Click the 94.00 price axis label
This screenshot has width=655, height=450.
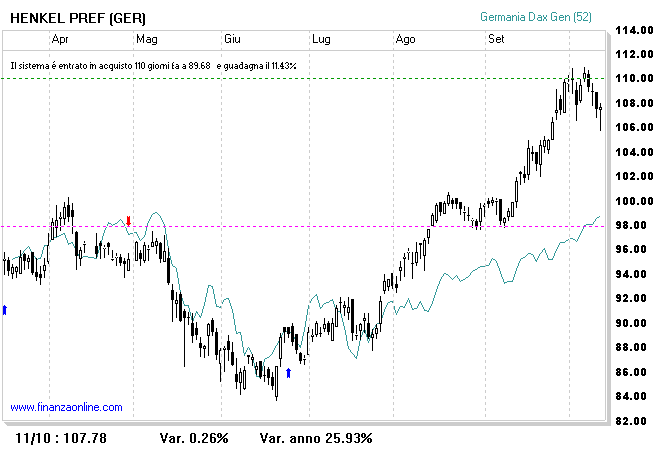click(x=631, y=274)
